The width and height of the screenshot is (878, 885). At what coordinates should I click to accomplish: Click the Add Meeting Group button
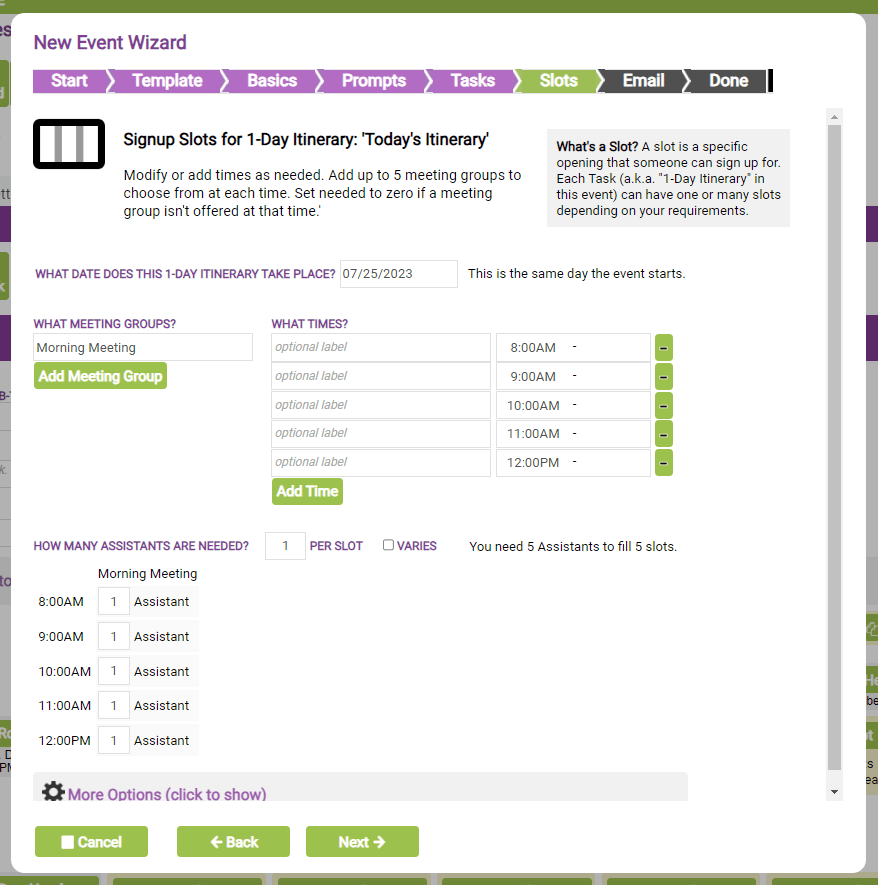pos(100,377)
